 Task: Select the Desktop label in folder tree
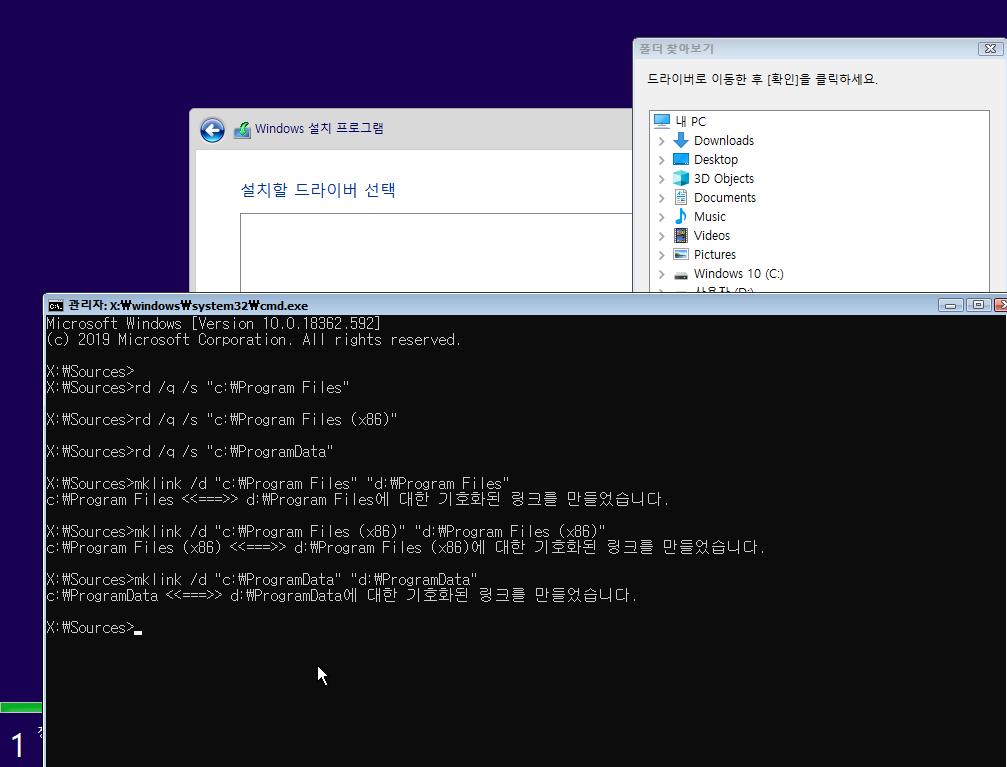pyautogui.click(x=715, y=159)
